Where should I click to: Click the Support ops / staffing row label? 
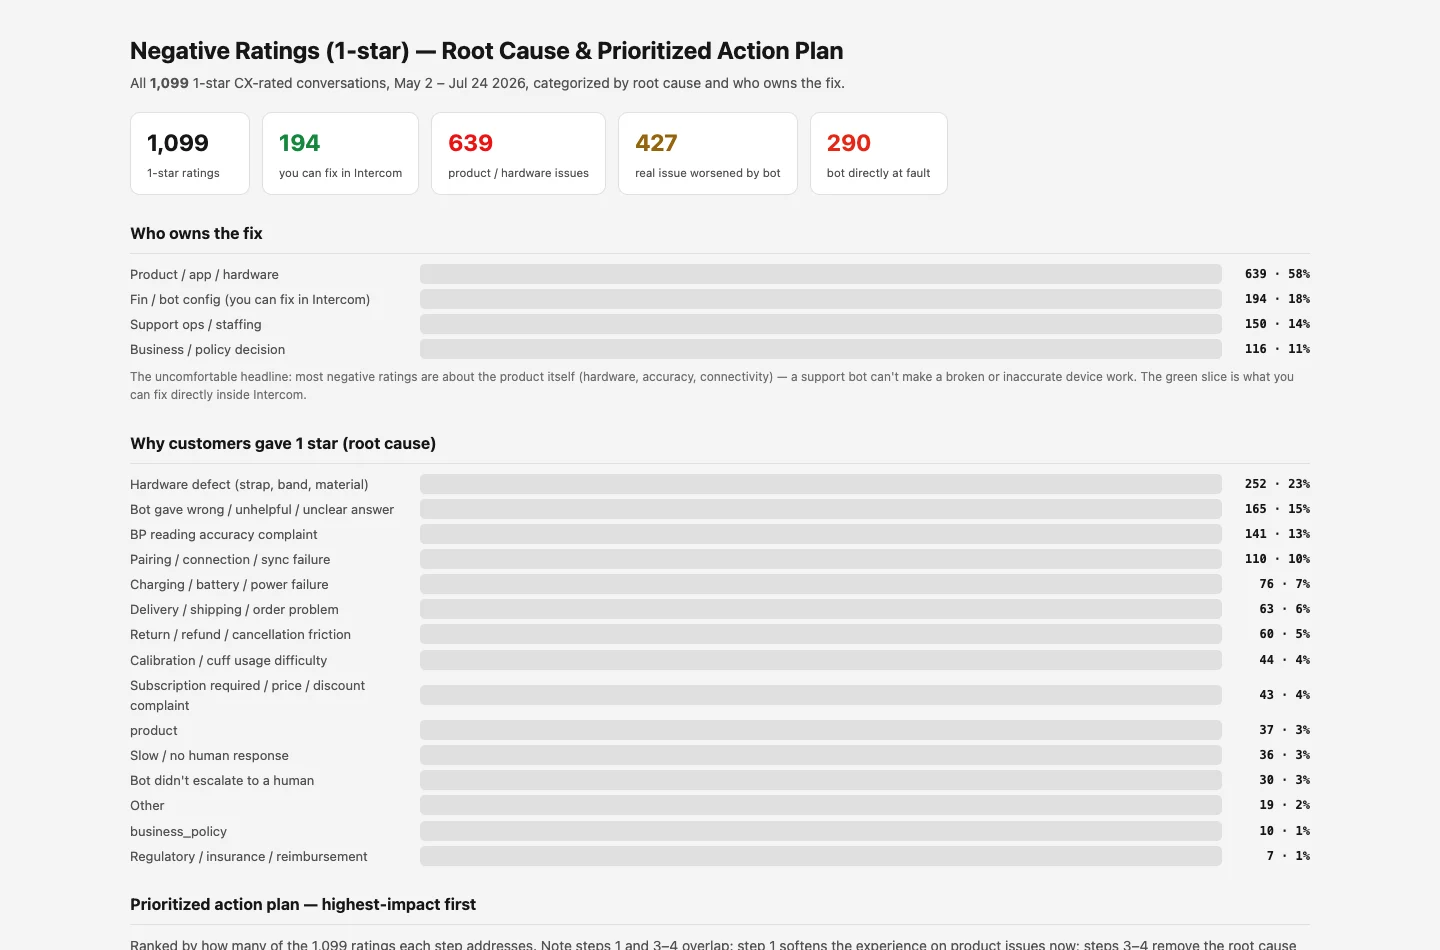196,325
